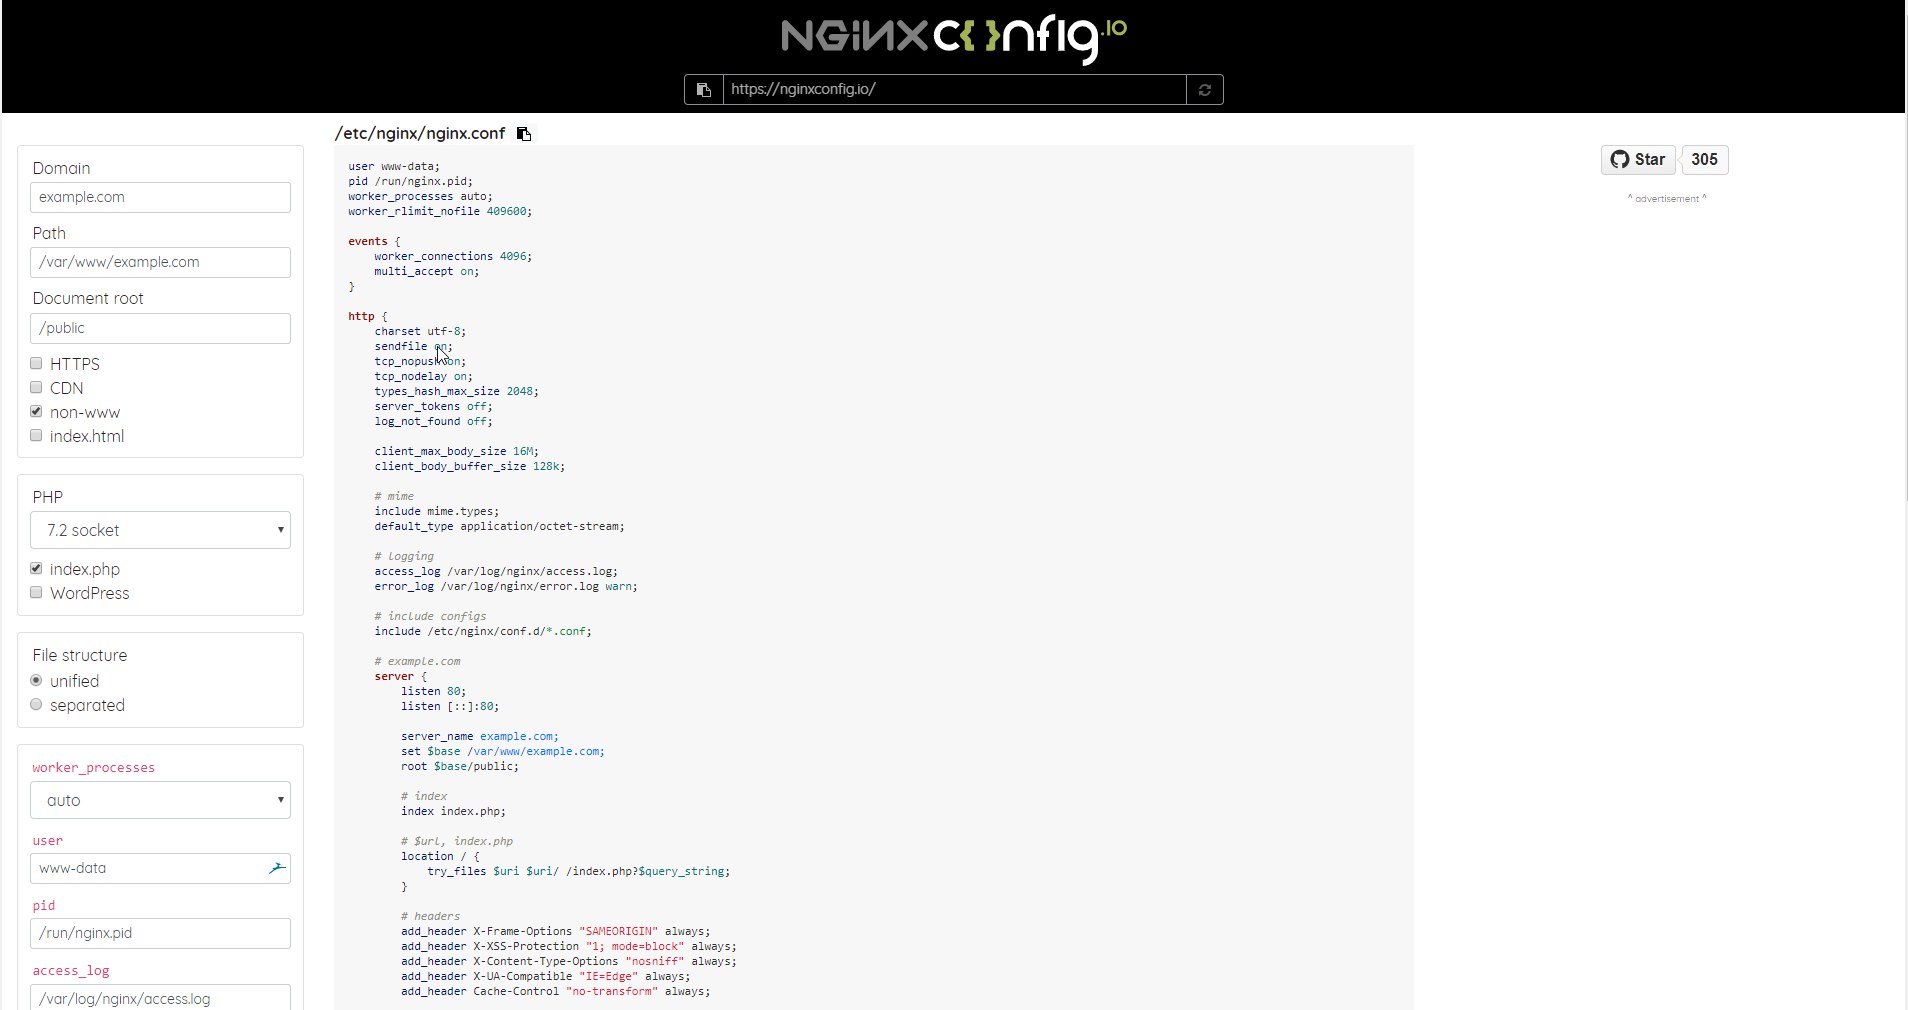
Task: Click the Document root input field
Action: point(160,328)
